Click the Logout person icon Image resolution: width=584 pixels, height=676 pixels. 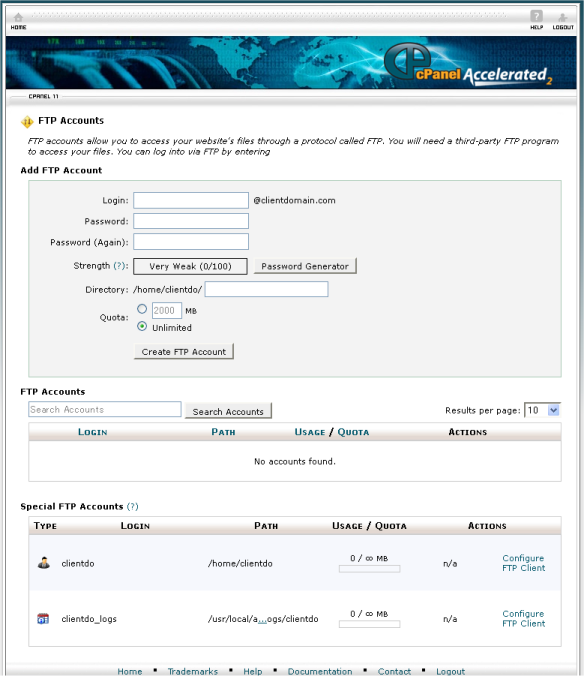click(562, 17)
